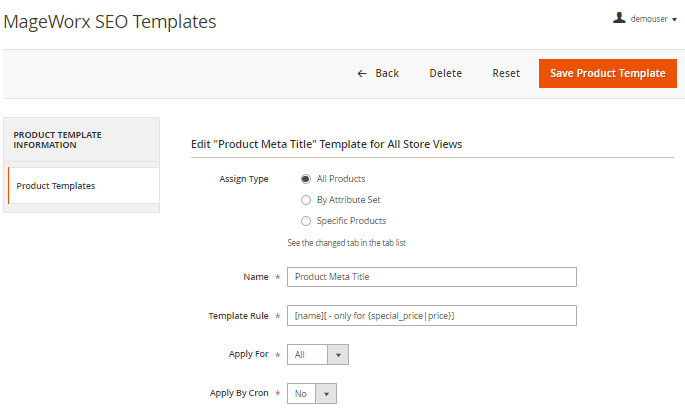Click the user avatar icon
Screen dimensions: 685x408
[619, 18]
